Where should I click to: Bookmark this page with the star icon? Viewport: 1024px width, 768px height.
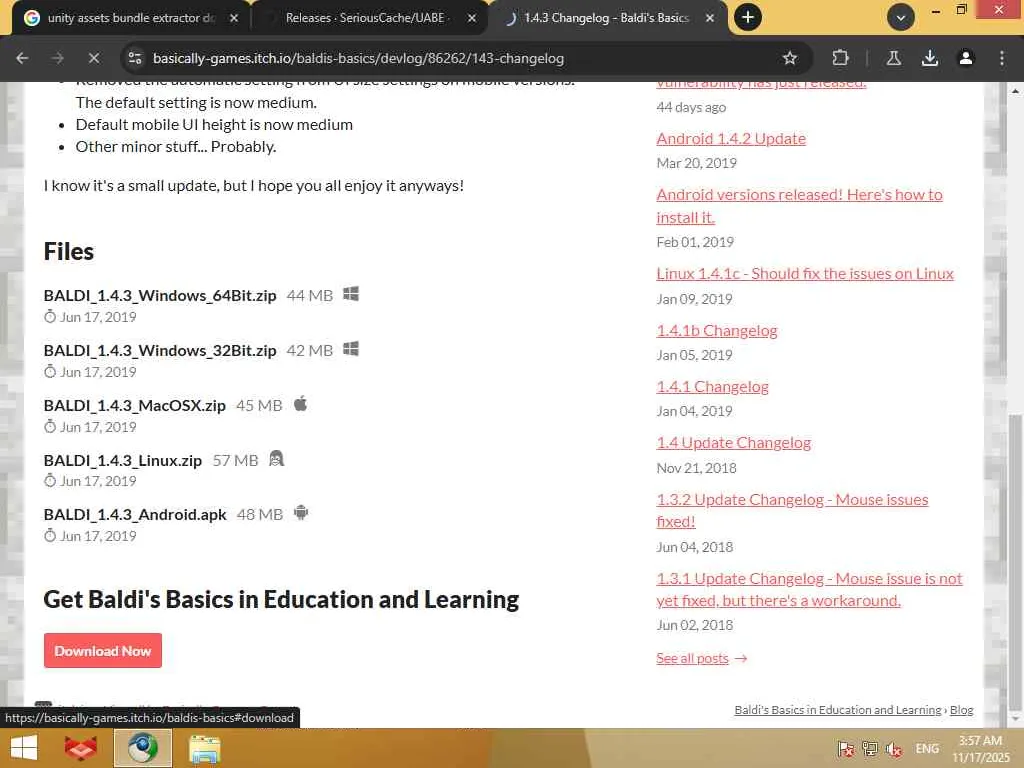pyautogui.click(x=790, y=58)
